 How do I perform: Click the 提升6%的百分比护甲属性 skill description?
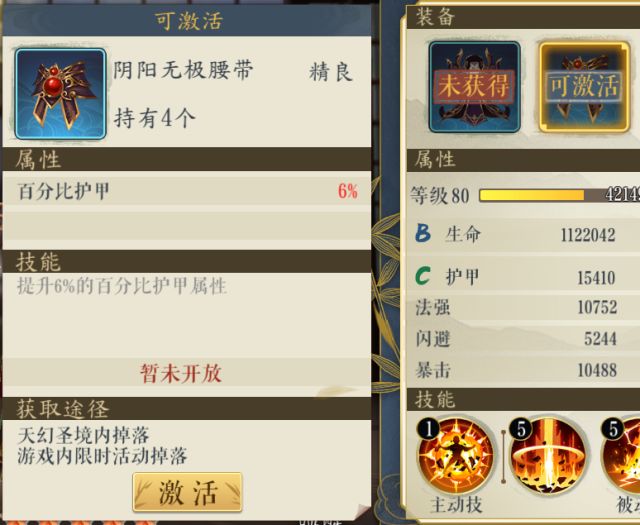click(122, 287)
